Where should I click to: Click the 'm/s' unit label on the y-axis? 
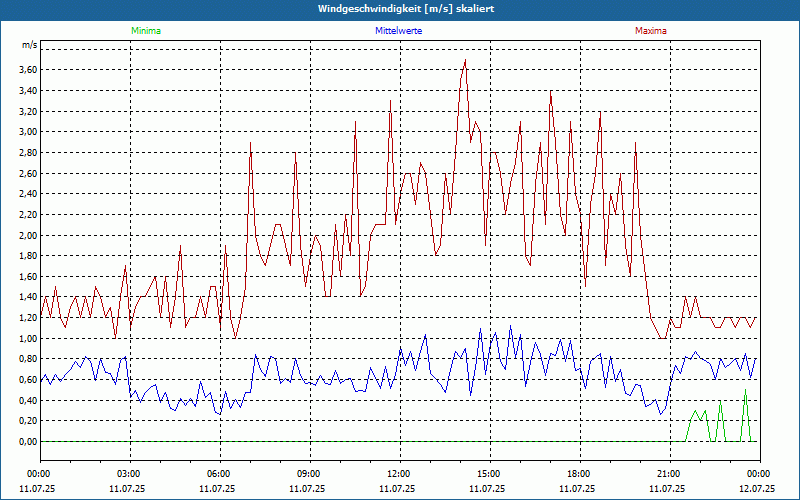(x=30, y=45)
